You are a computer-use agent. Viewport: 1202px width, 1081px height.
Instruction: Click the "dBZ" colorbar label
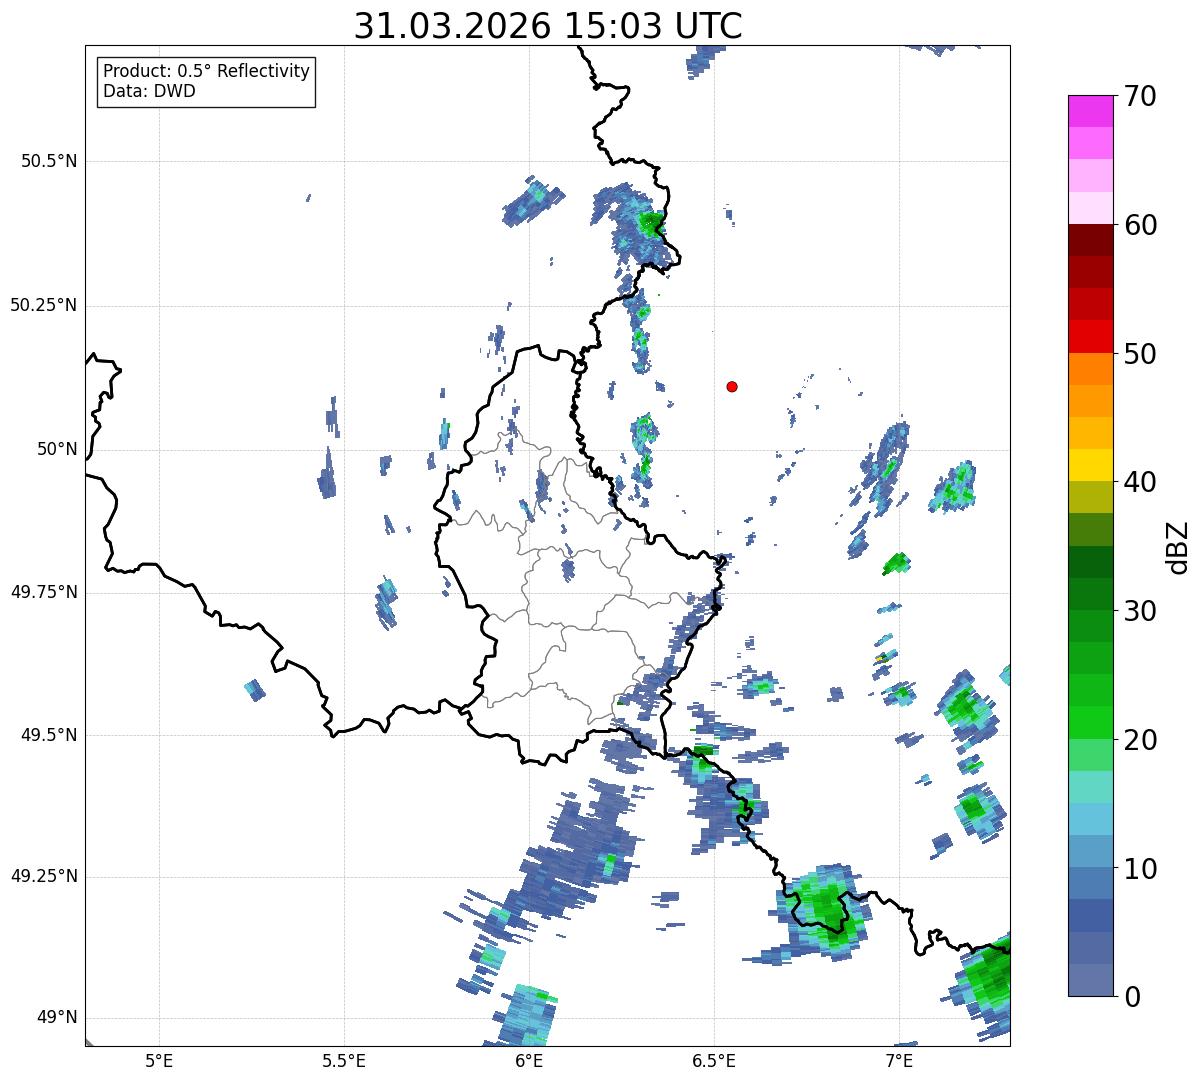click(x=1177, y=546)
